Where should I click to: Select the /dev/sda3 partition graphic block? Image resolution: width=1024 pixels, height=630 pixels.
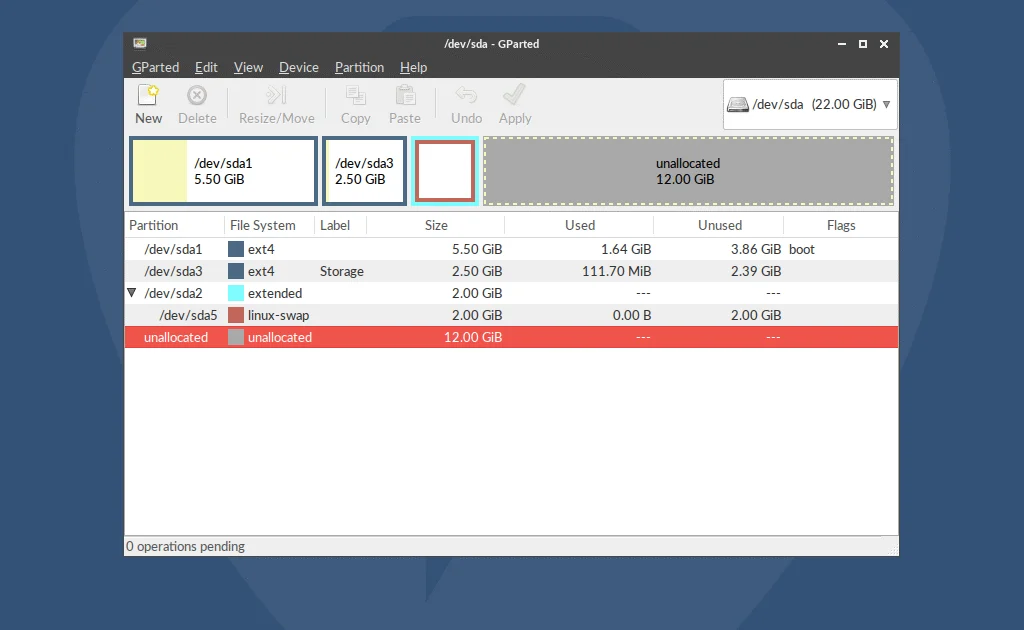363,170
